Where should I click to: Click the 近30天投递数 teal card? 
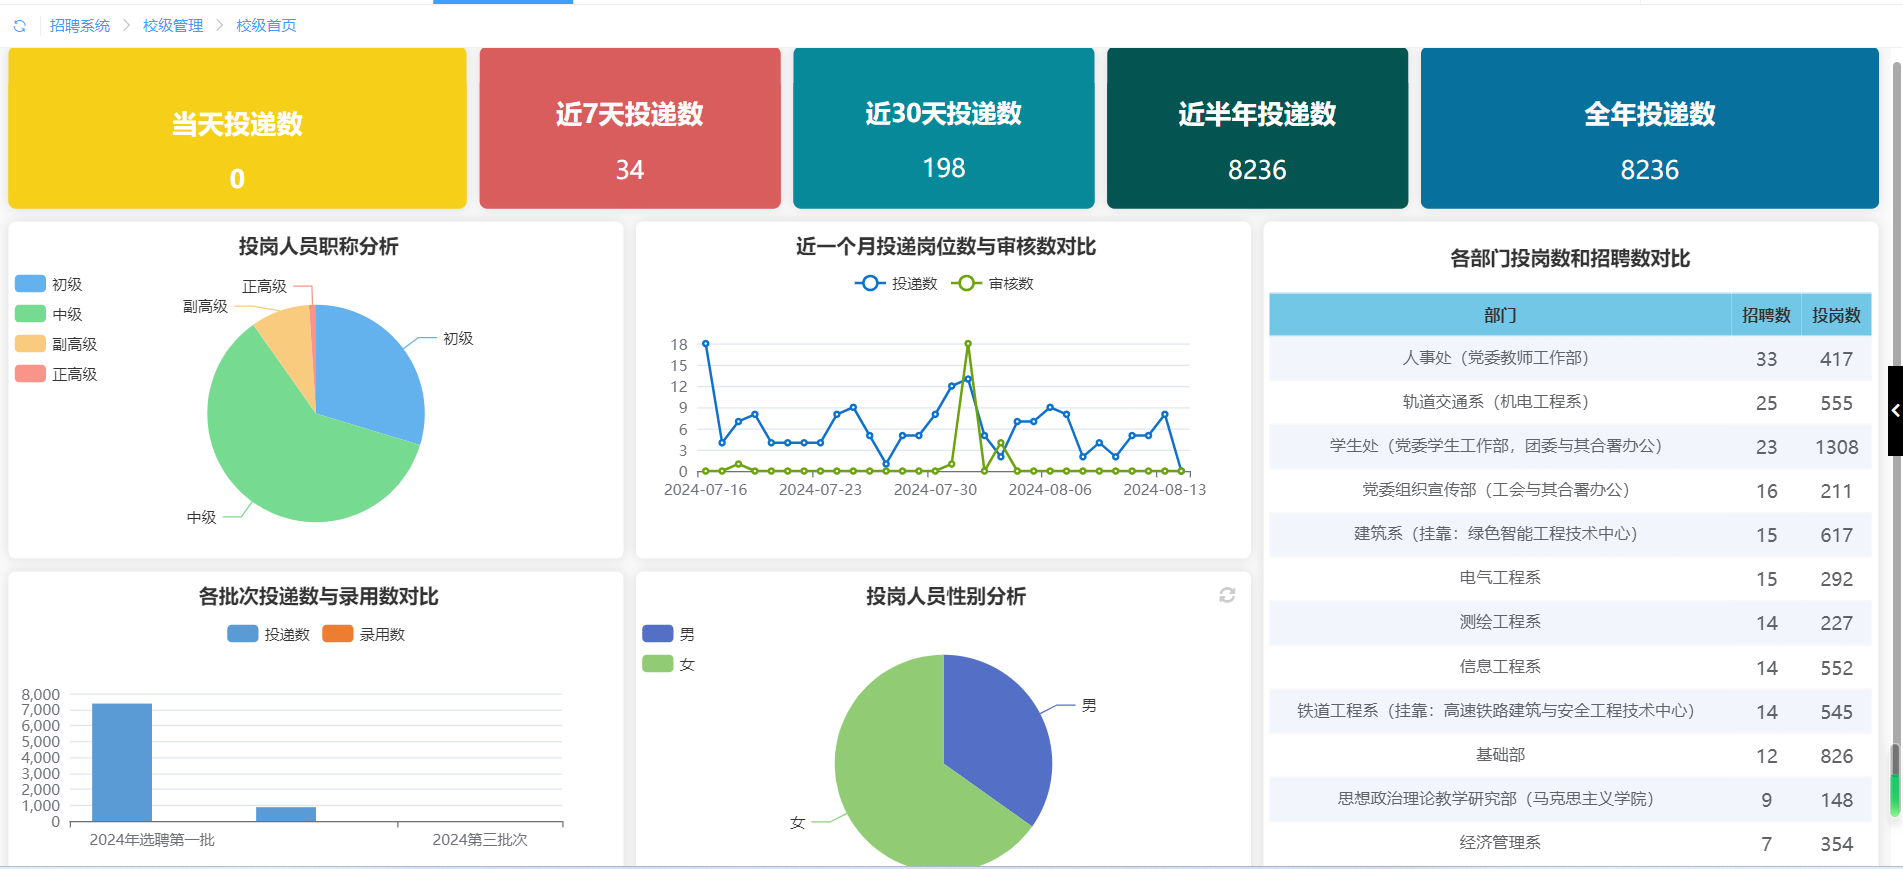(x=944, y=128)
